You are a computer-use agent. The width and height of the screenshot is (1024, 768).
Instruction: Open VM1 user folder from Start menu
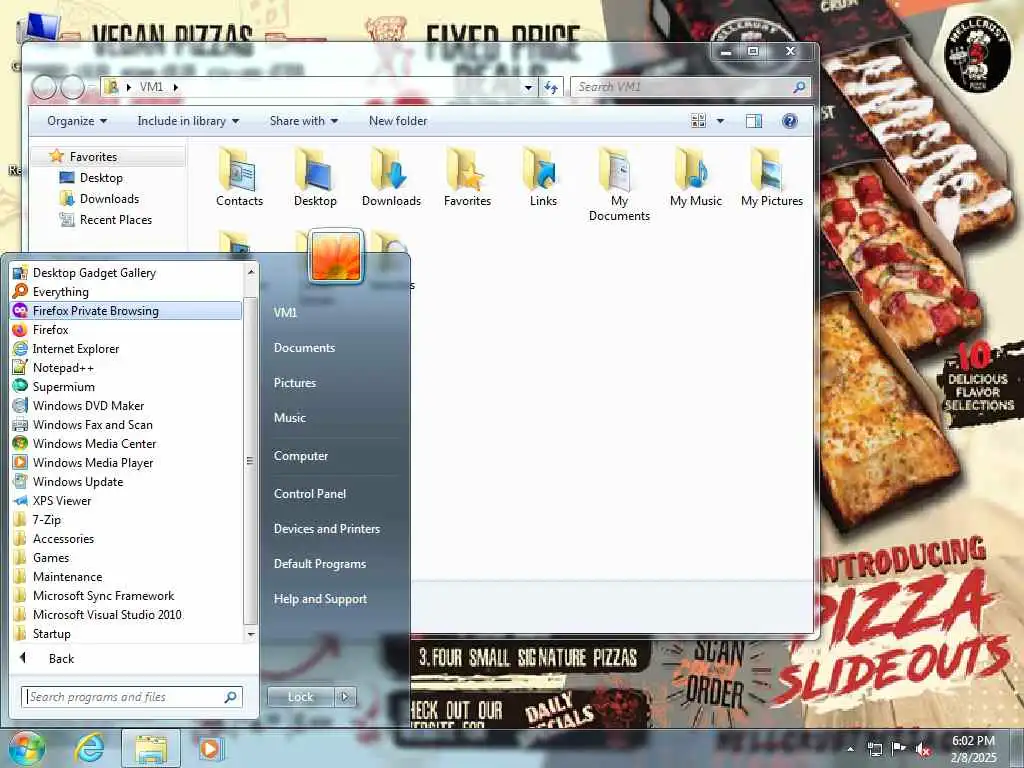pos(285,312)
